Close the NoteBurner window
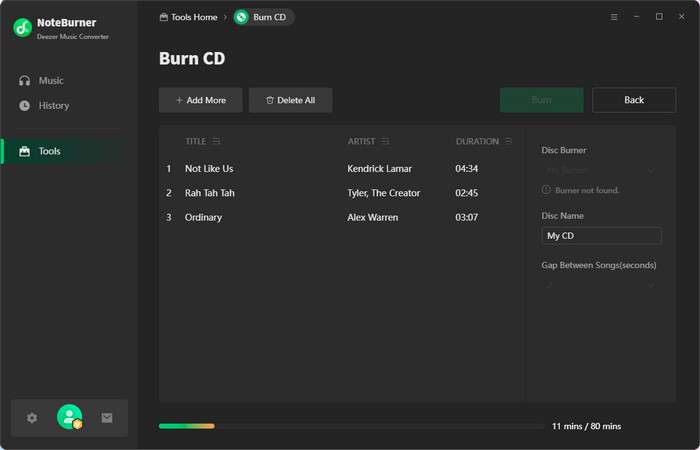 [x=681, y=17]
